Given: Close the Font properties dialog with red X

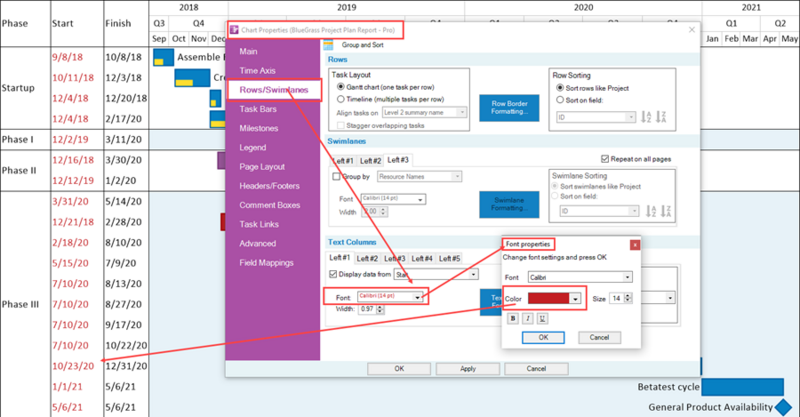Looking at the screenshot, I should 635,245.
